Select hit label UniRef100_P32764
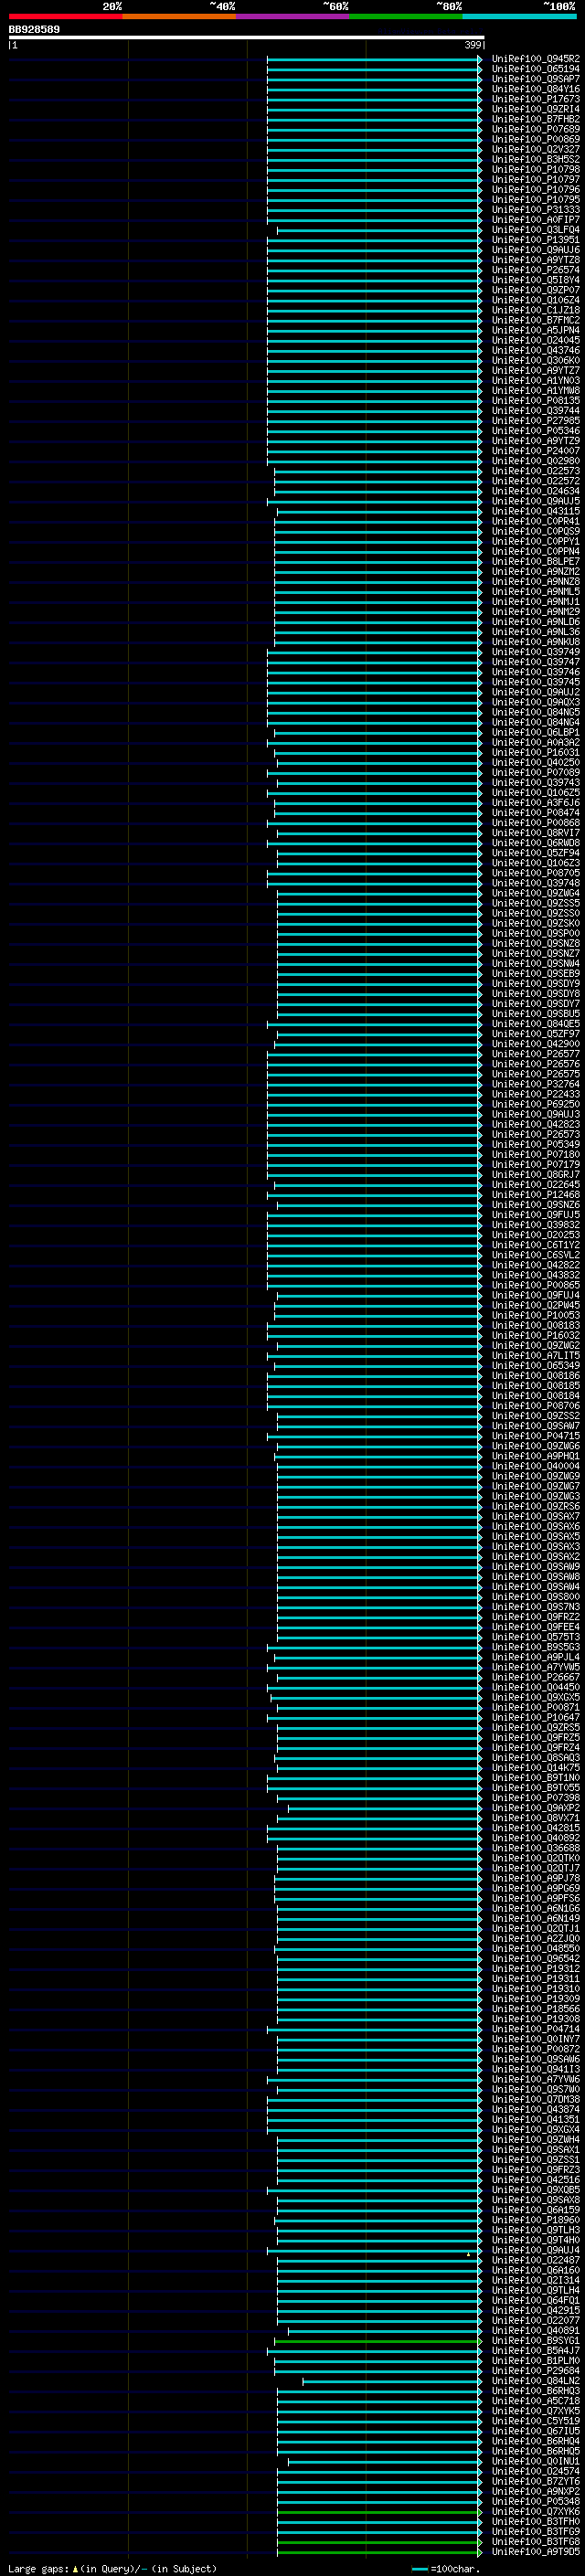Image resolution: width=585 pixels, height=2576 pixels. point(535,1084)
